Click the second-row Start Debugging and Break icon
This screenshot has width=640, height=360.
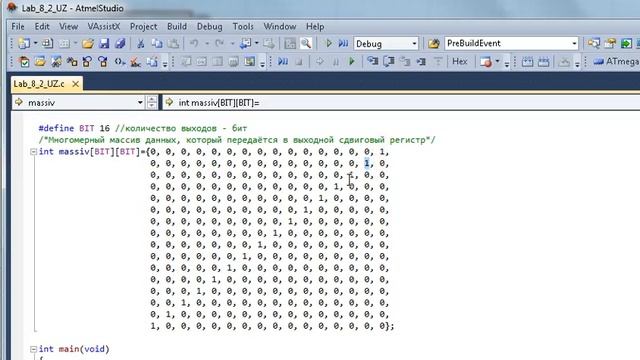click(283, 62)
